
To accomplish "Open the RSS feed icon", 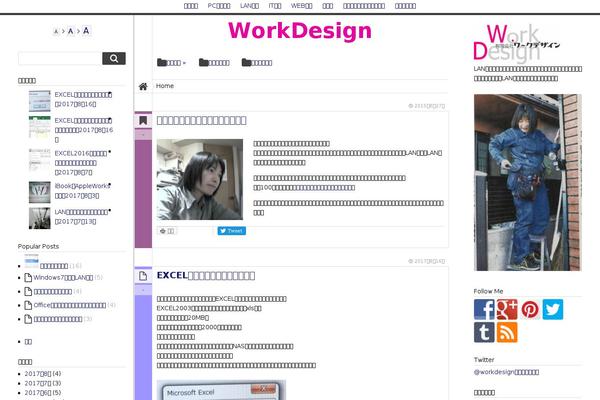I will coord(507,332).
